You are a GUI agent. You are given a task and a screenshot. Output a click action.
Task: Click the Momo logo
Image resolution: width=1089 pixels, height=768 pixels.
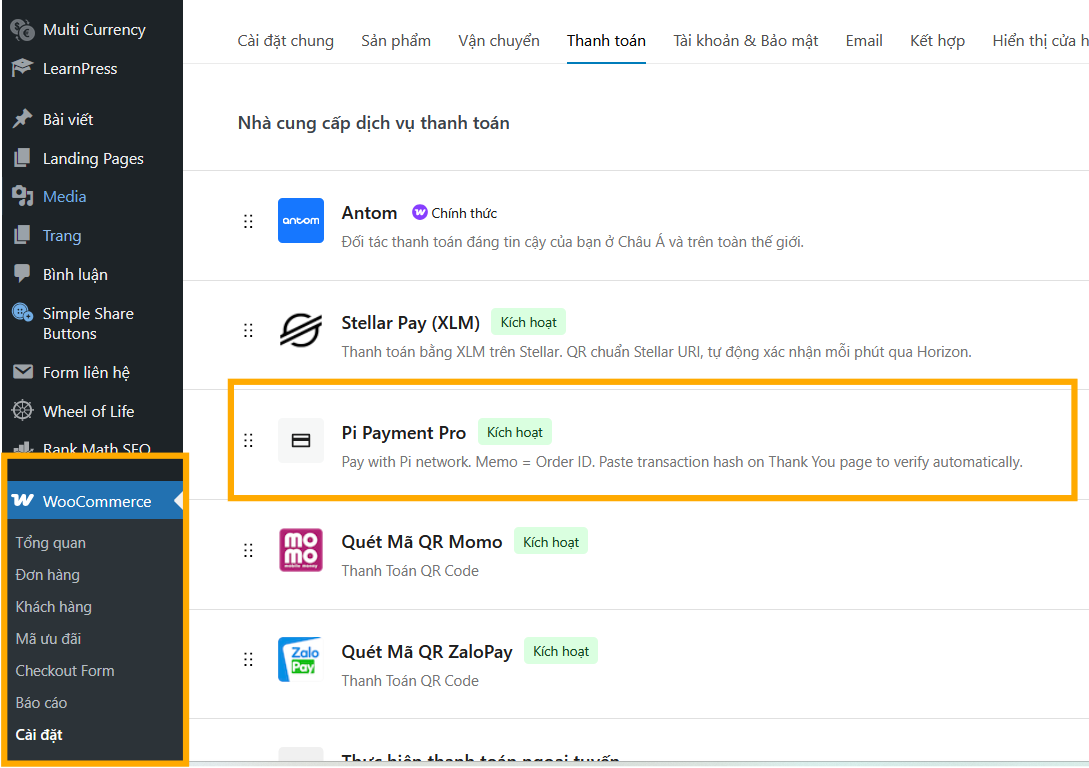point(301,550)
